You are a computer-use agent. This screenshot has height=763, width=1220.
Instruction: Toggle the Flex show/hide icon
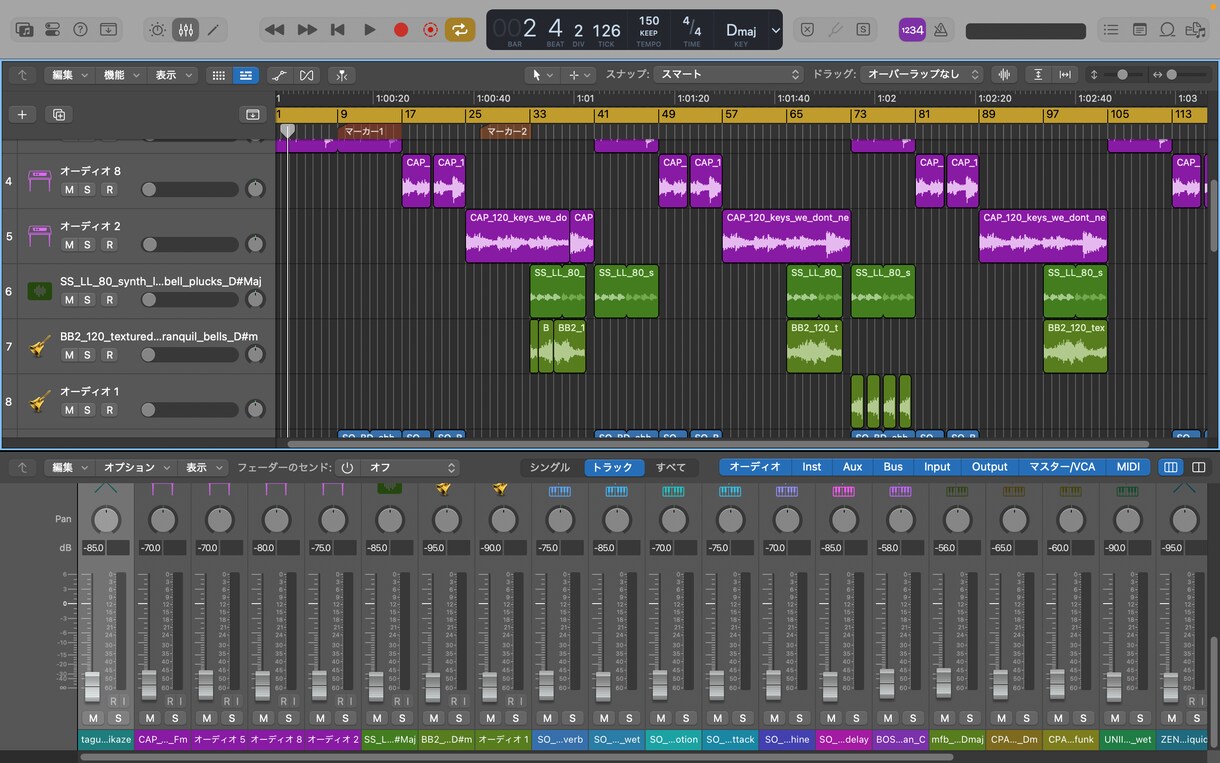306,75
